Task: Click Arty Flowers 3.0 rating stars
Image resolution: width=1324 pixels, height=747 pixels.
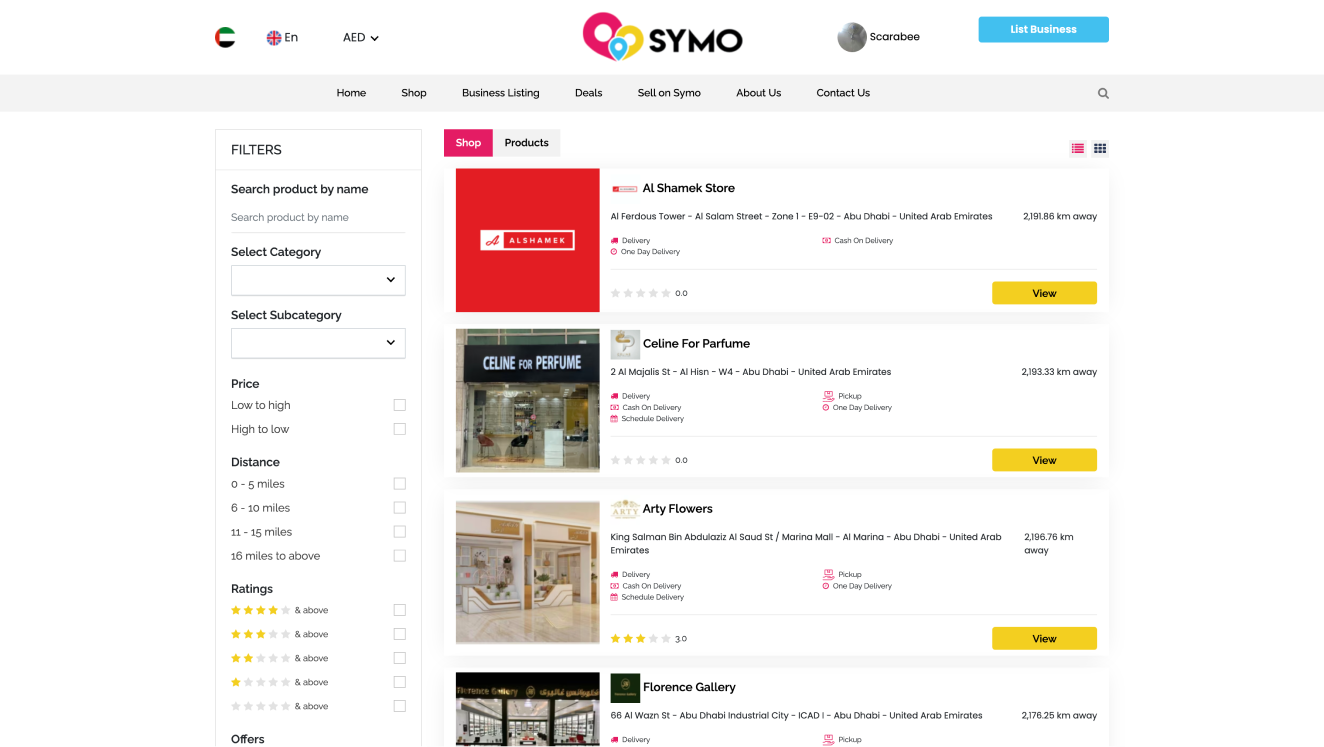Action: 641,638
